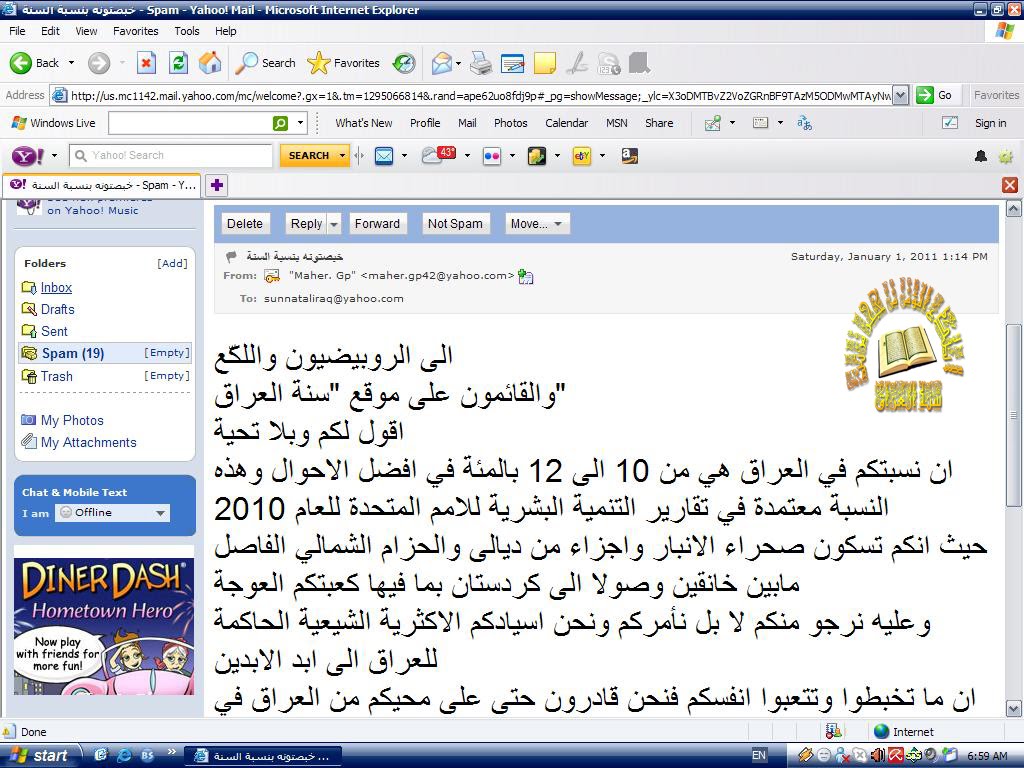Image resolution: width=1024 pixels, height=768 pixels.
Task: Click the bell alerts icon in Yahoo toolbar
Action: click(x=981, y=156)
